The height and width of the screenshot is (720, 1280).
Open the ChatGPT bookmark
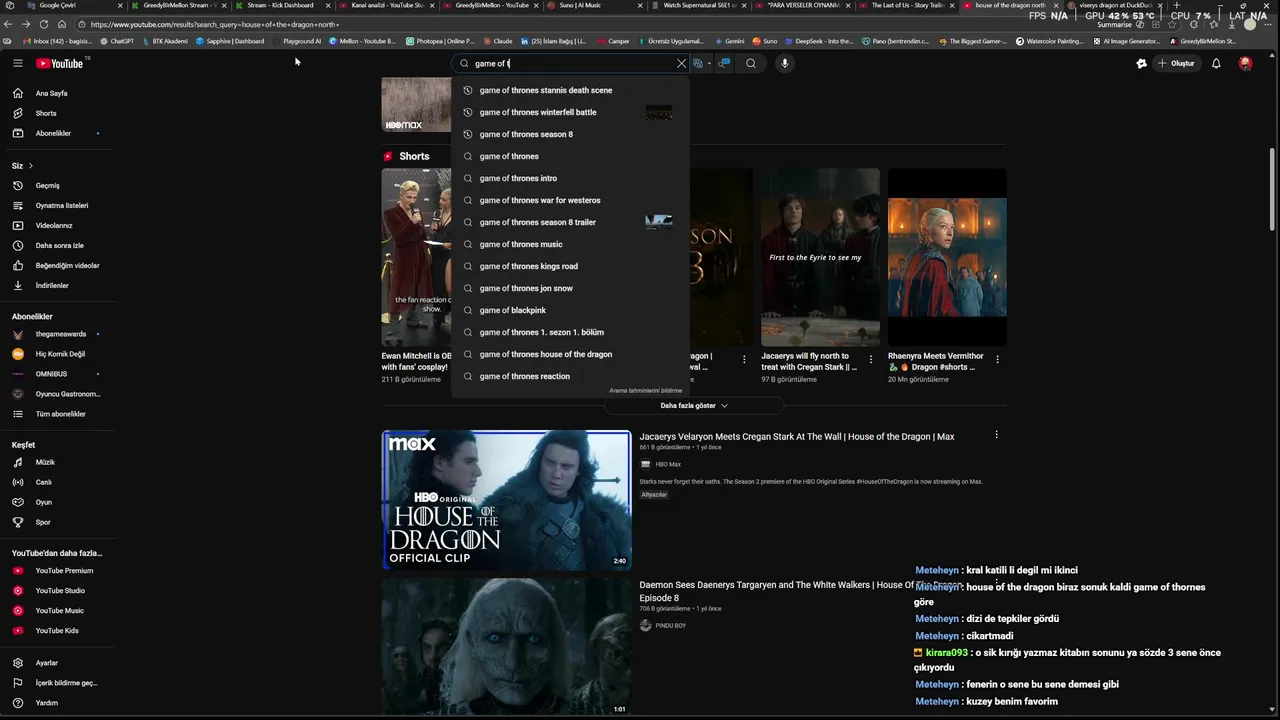point(117,41)
